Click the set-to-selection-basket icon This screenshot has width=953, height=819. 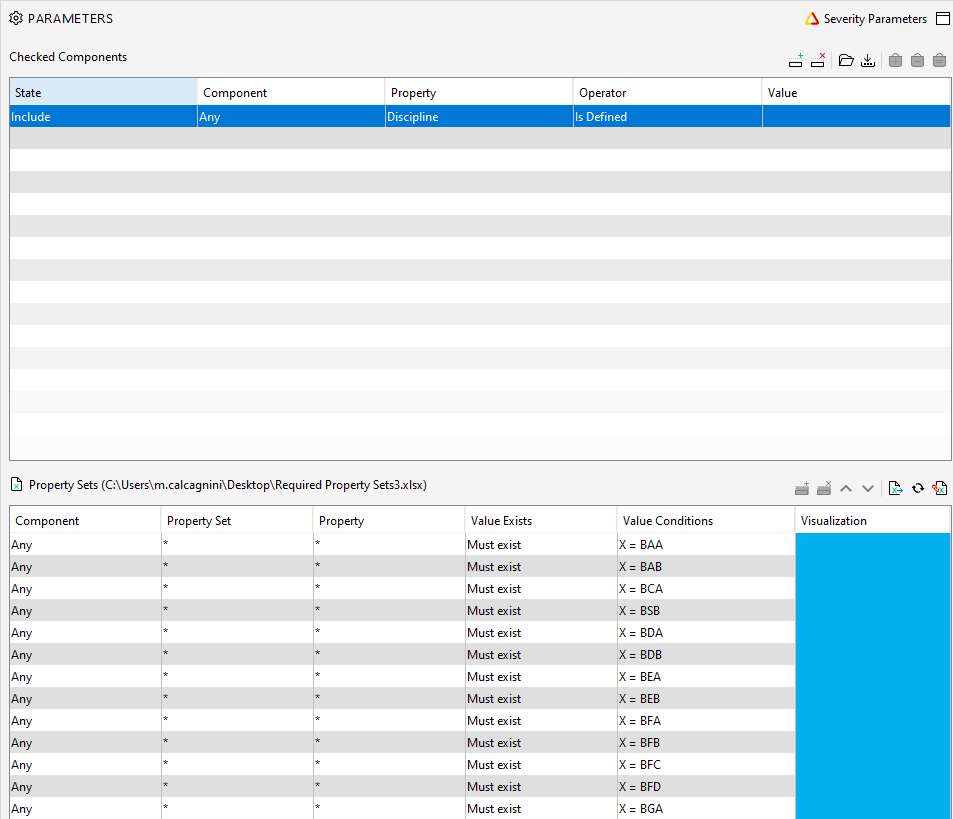[940, 60]
